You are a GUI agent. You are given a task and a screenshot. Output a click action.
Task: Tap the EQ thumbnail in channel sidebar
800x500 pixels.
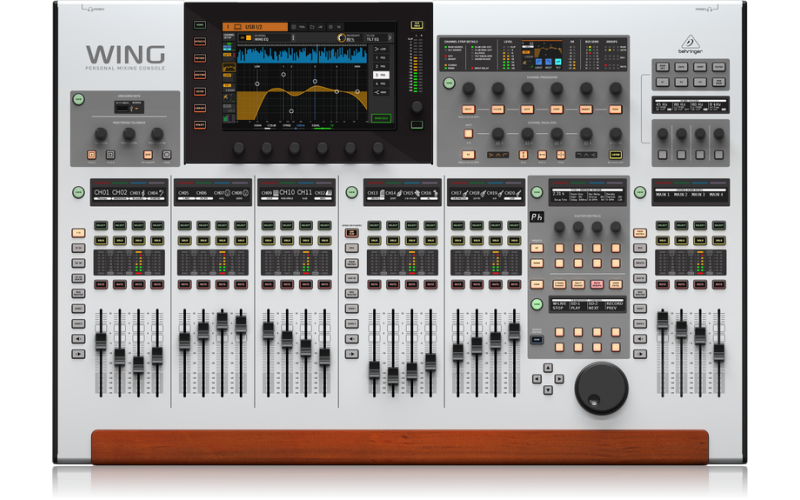click(229, 67)
